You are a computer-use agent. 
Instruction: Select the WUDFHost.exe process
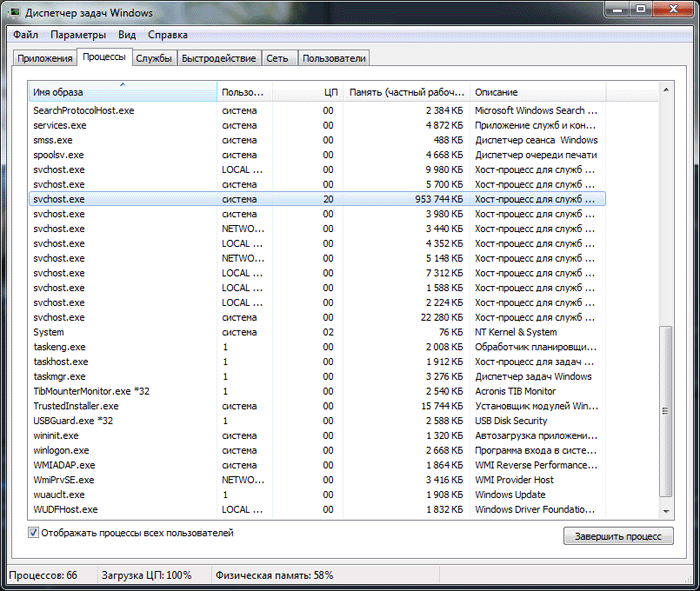[x=317, y=509]
